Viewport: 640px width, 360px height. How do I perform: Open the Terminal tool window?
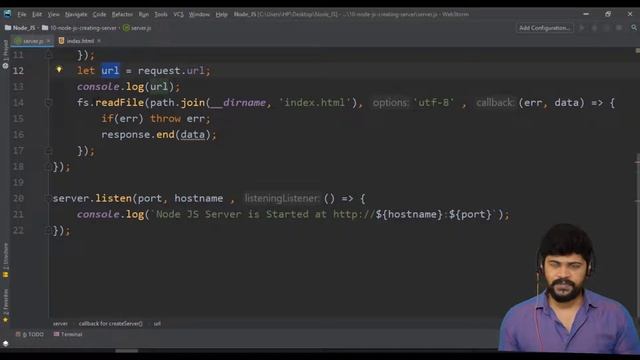point(68,334)
